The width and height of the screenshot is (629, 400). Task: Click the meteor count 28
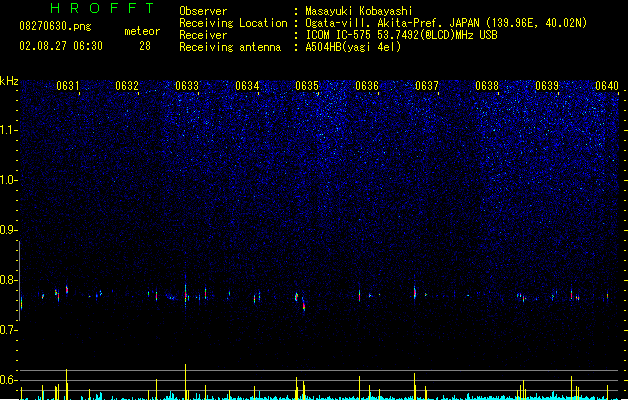145,46
